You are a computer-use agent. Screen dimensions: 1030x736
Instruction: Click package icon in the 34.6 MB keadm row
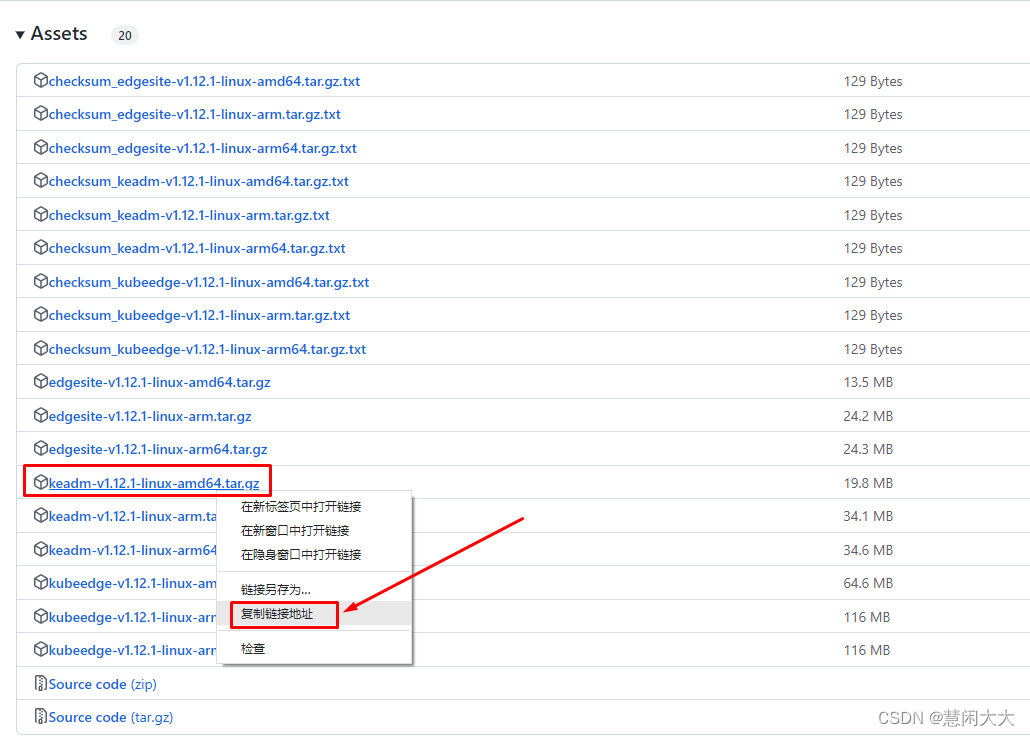click(x=41, y=549)
